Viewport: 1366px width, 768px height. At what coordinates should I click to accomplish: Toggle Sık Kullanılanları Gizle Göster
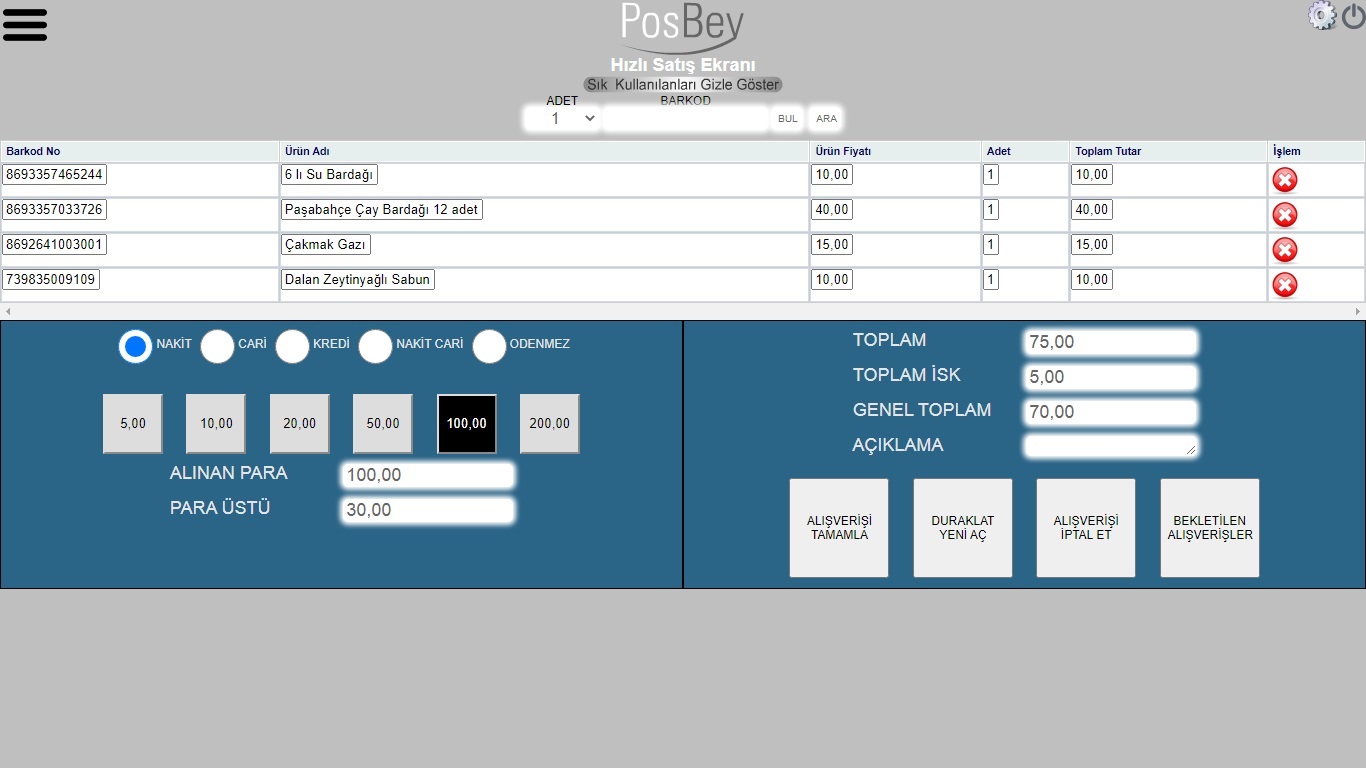682,85
